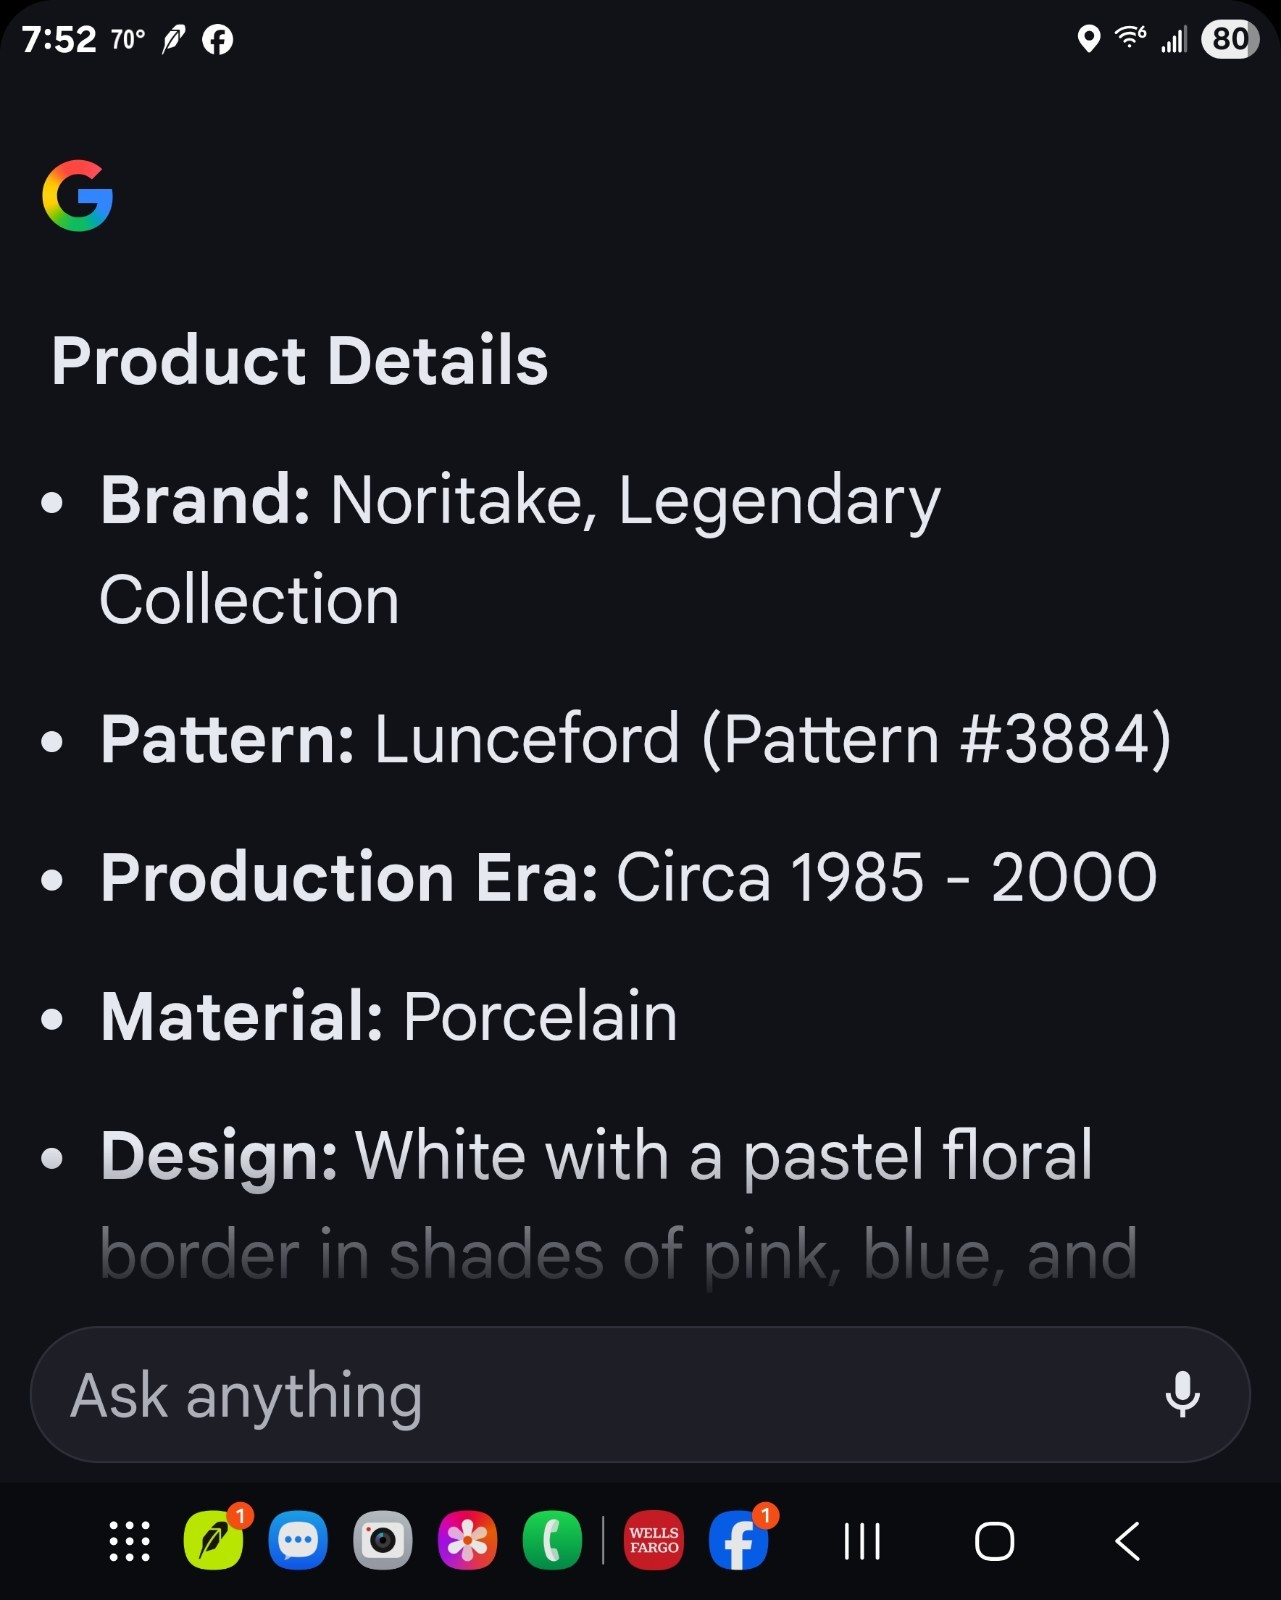Tap the home navigation button

click(994, 1541)
